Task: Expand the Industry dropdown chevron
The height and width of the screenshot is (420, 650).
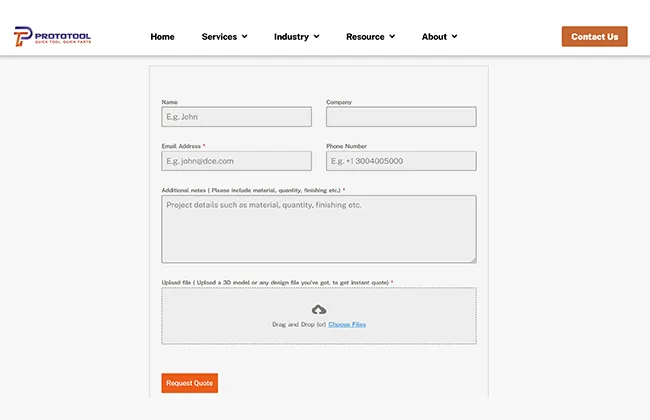Action: 316,37
